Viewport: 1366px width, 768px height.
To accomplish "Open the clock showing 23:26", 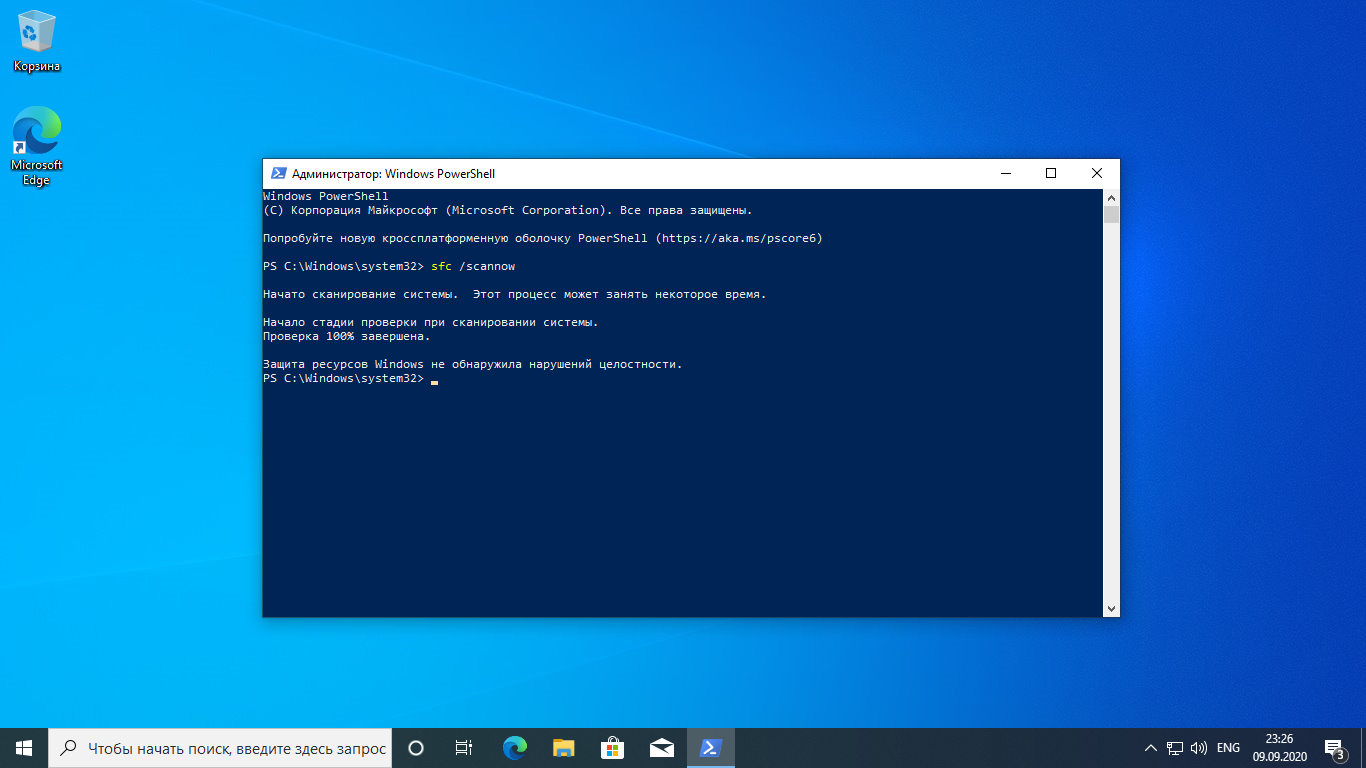I will [x=1280, y=748].
